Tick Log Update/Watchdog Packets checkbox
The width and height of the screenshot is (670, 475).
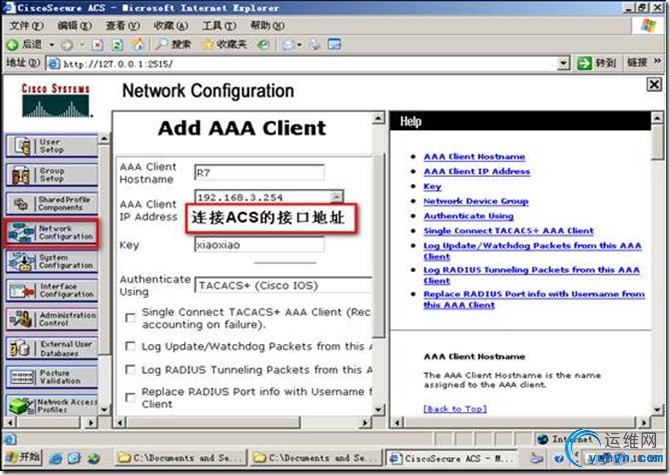[x=130, y=346]
